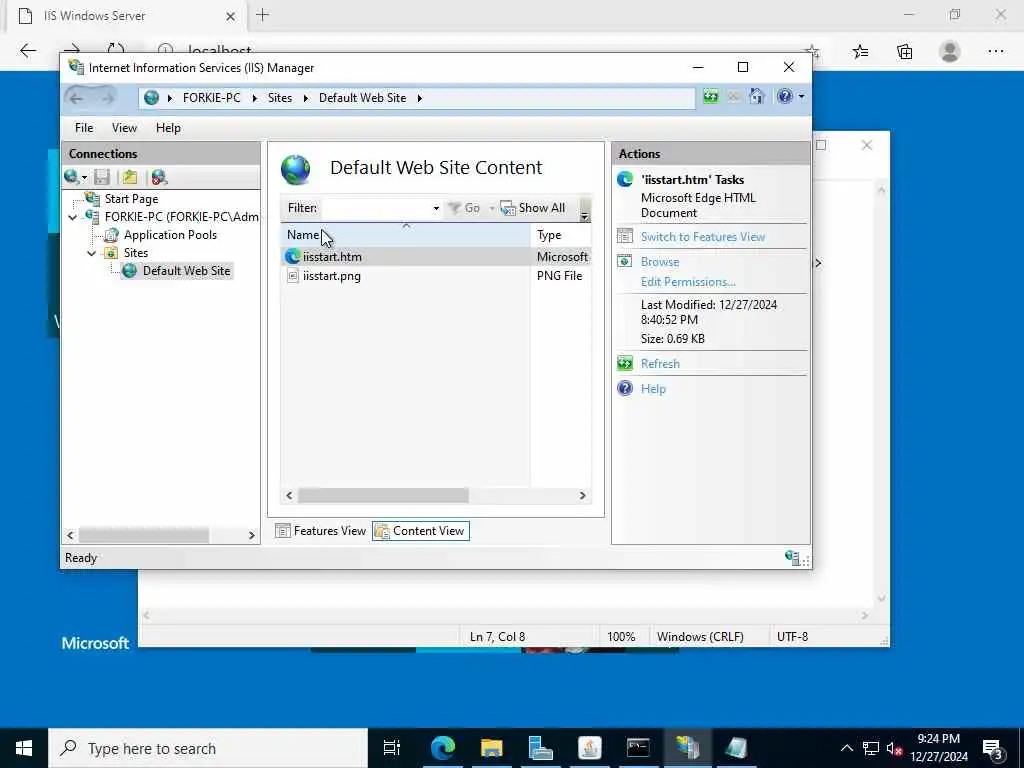
Task: Select Default Web Site in the tree
Action: 186,270
